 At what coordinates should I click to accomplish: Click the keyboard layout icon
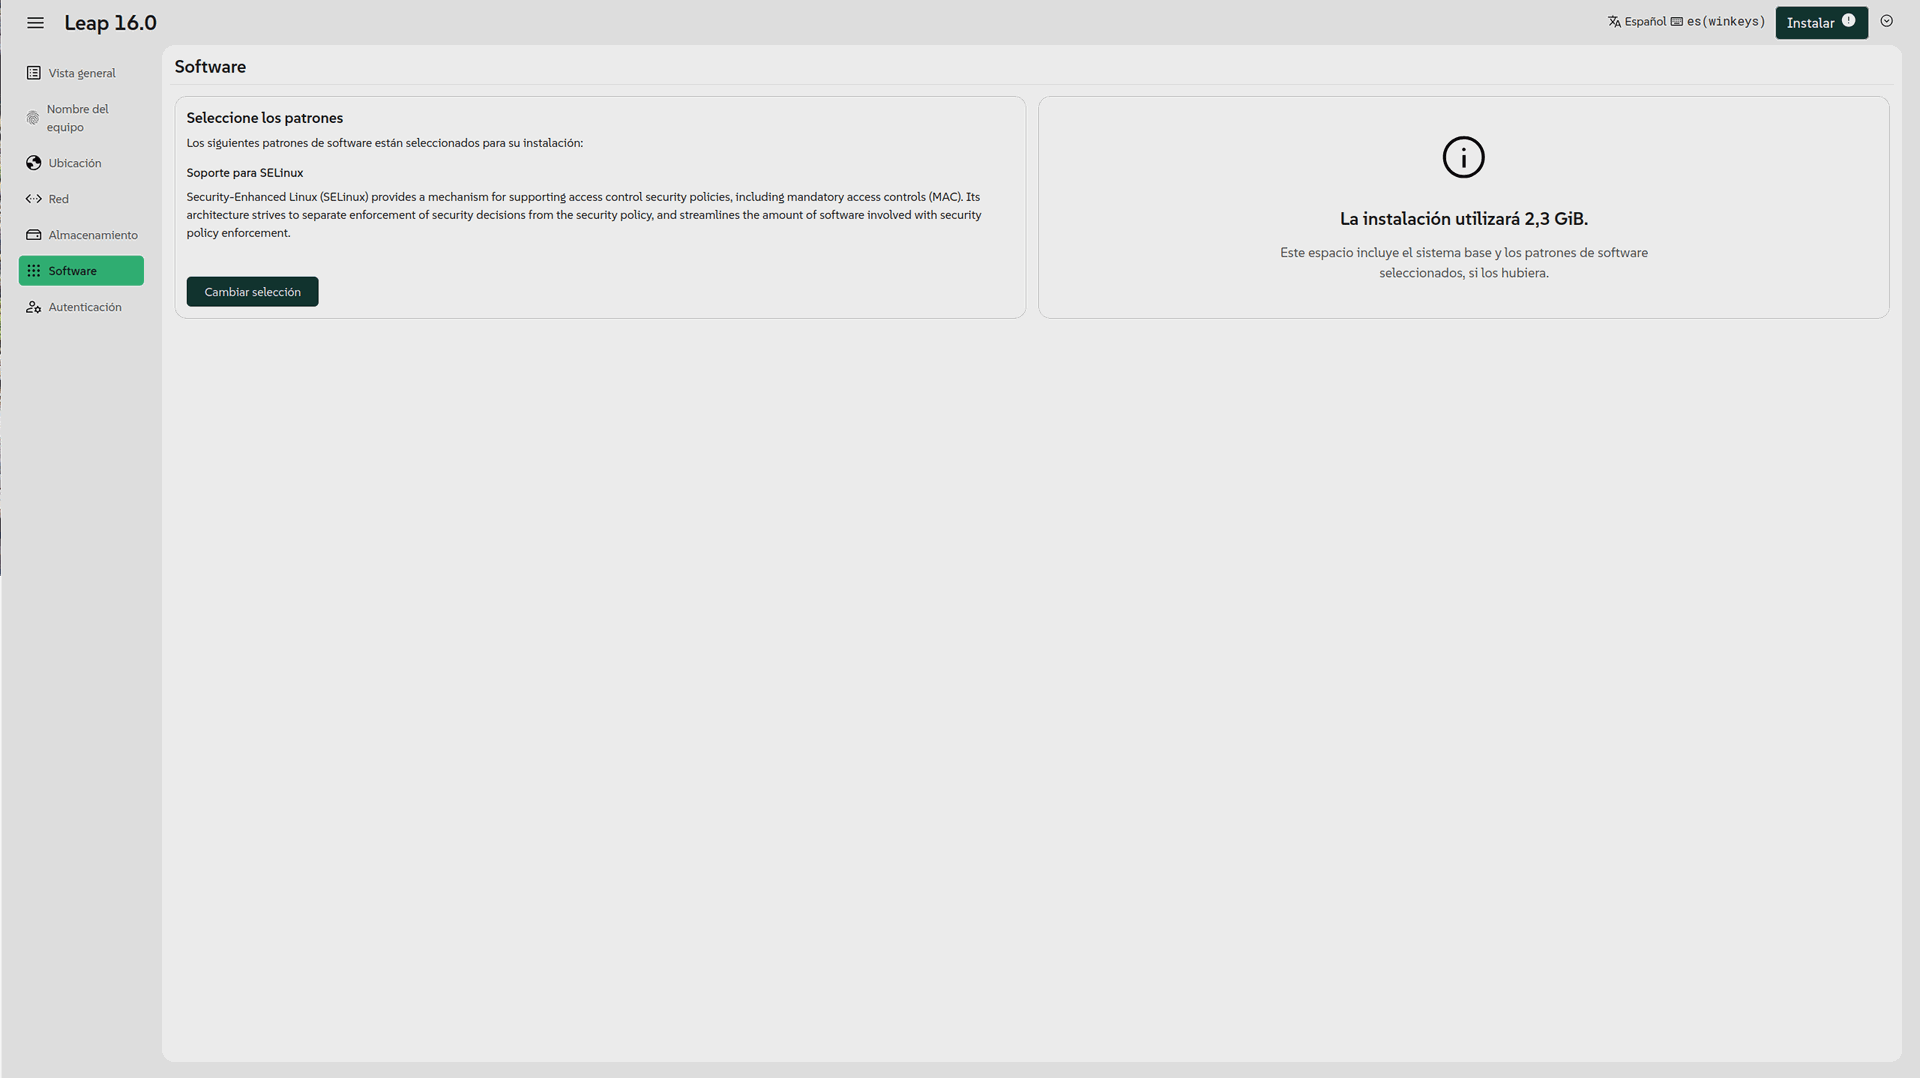point(1676,22)
